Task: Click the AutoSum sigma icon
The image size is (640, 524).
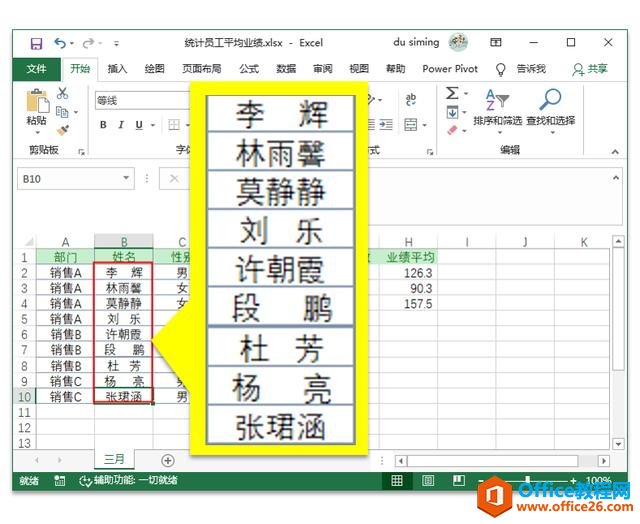Action: (452, 93)
